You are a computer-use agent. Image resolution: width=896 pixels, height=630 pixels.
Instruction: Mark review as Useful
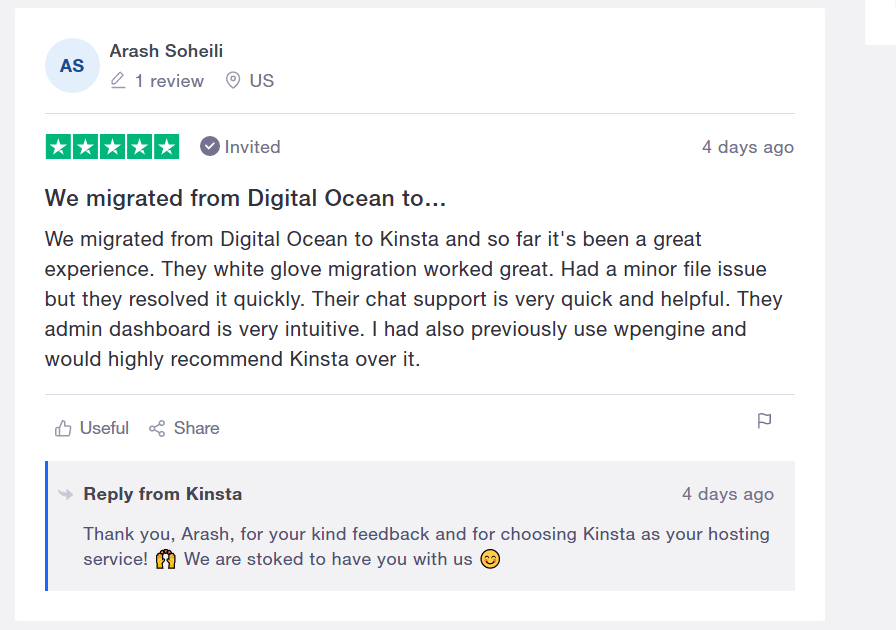tap(104, 428)
